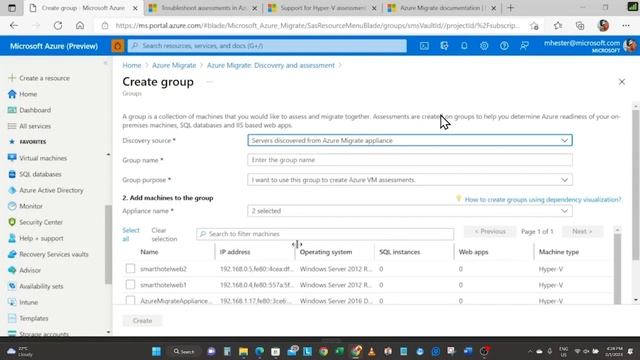Switch to Support for Hyper-V browser tab
This screenshot has height=360, width=640.
(322, 8)
